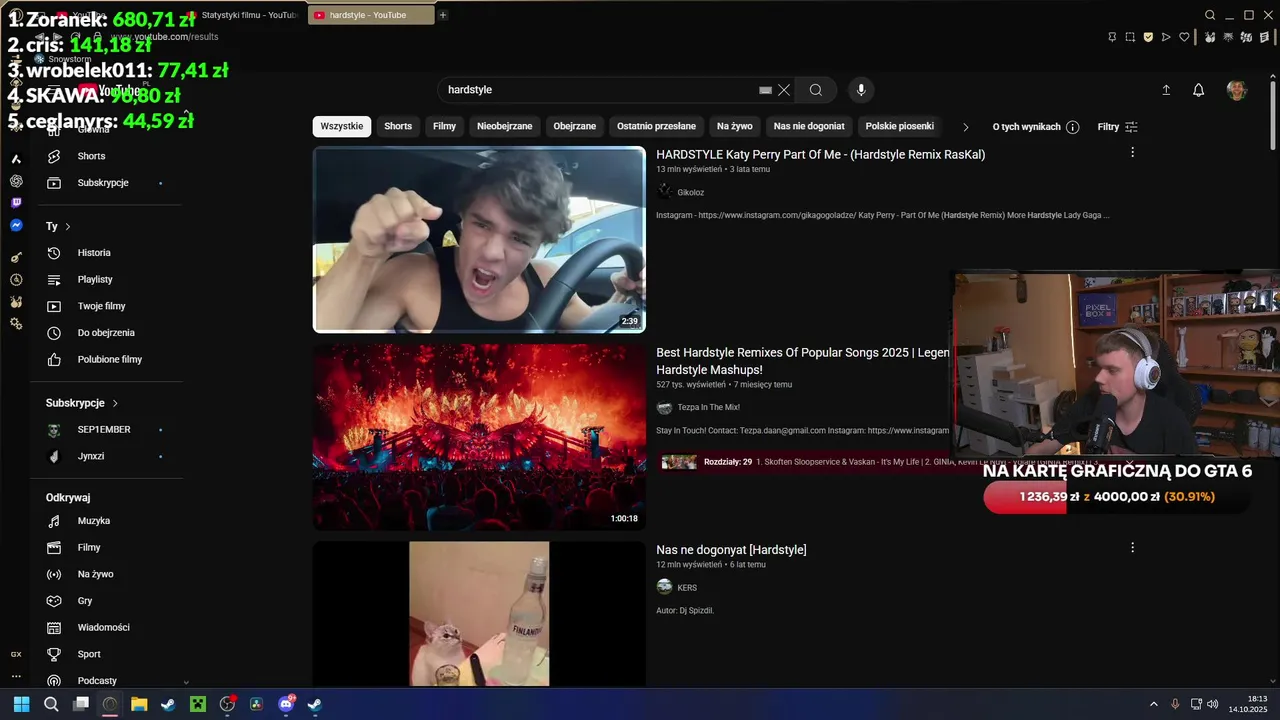This screenshot has height=720, width=1280.
Task: Click the Windows Start button
Action: [x=21, y=704]
